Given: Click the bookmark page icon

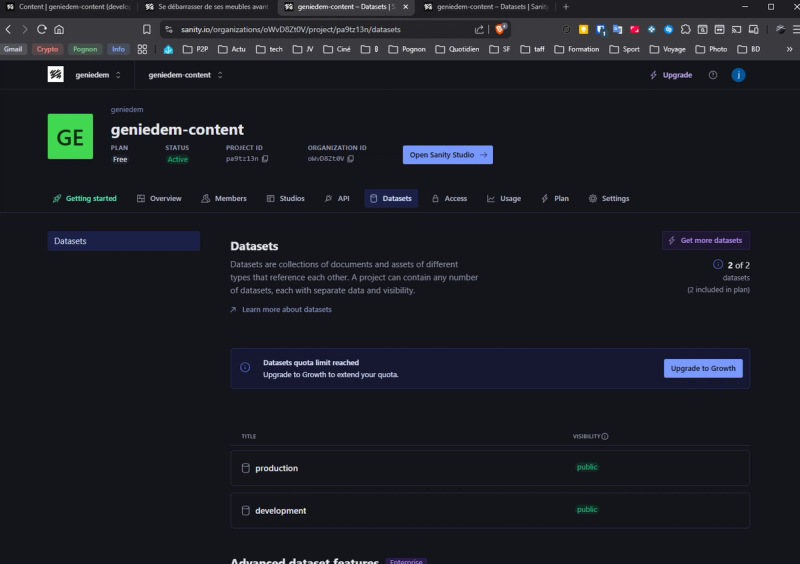Looking at the screenshot, I should coord(147,30).
